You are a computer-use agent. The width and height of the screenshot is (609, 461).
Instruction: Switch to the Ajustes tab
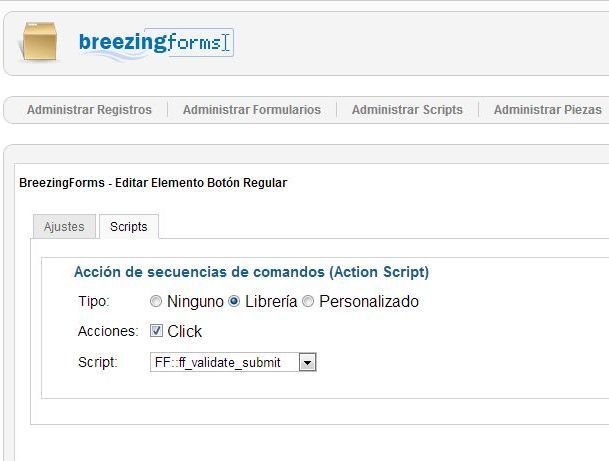[x=64, y=226]
